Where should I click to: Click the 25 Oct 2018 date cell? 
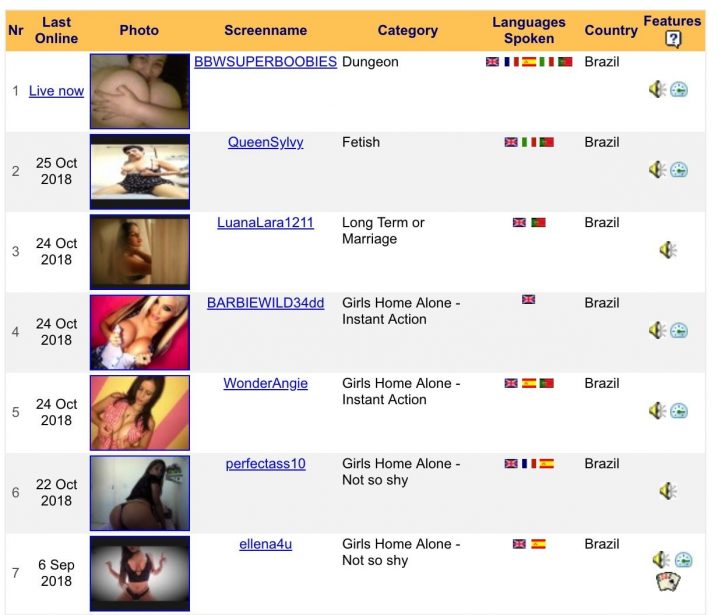56,171
